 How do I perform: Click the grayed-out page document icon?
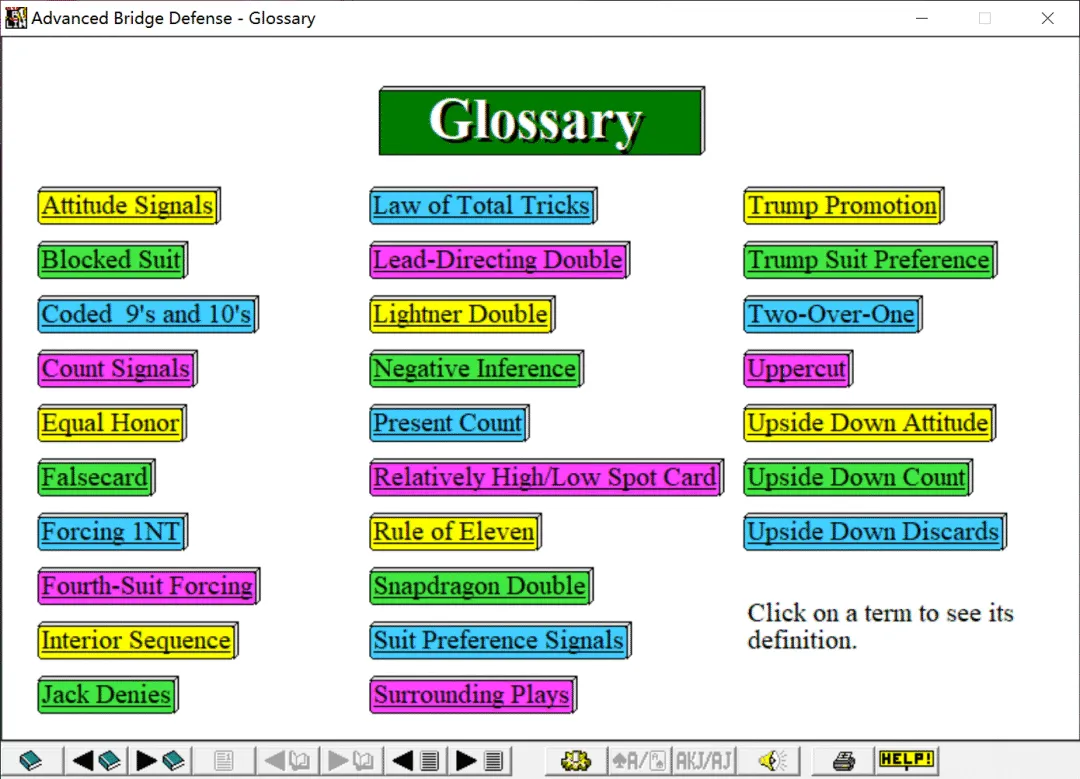223,760
